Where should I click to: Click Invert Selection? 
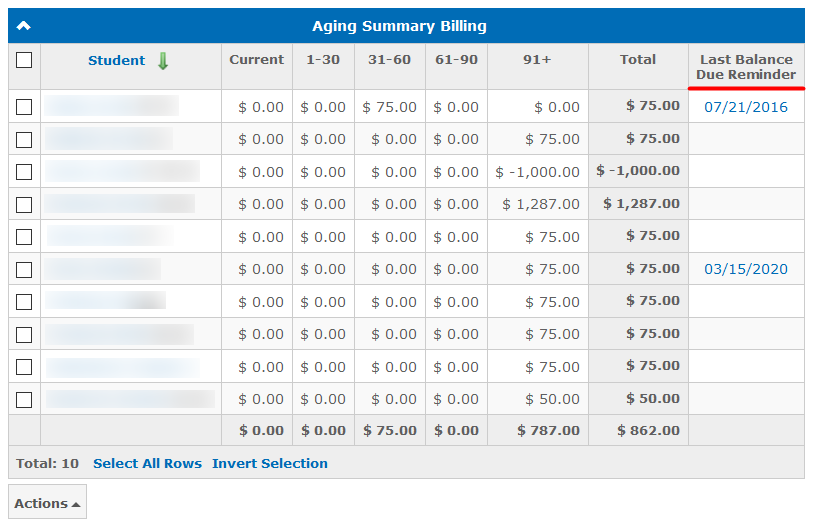(270, 463)
